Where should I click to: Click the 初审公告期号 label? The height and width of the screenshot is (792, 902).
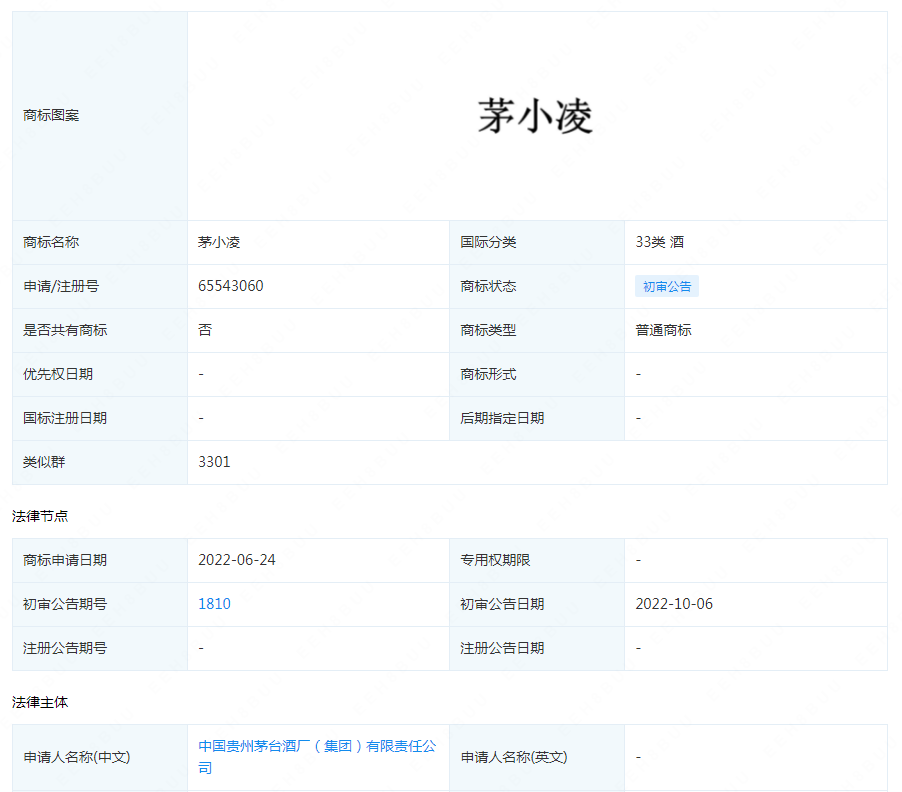[x=65, y=604]
